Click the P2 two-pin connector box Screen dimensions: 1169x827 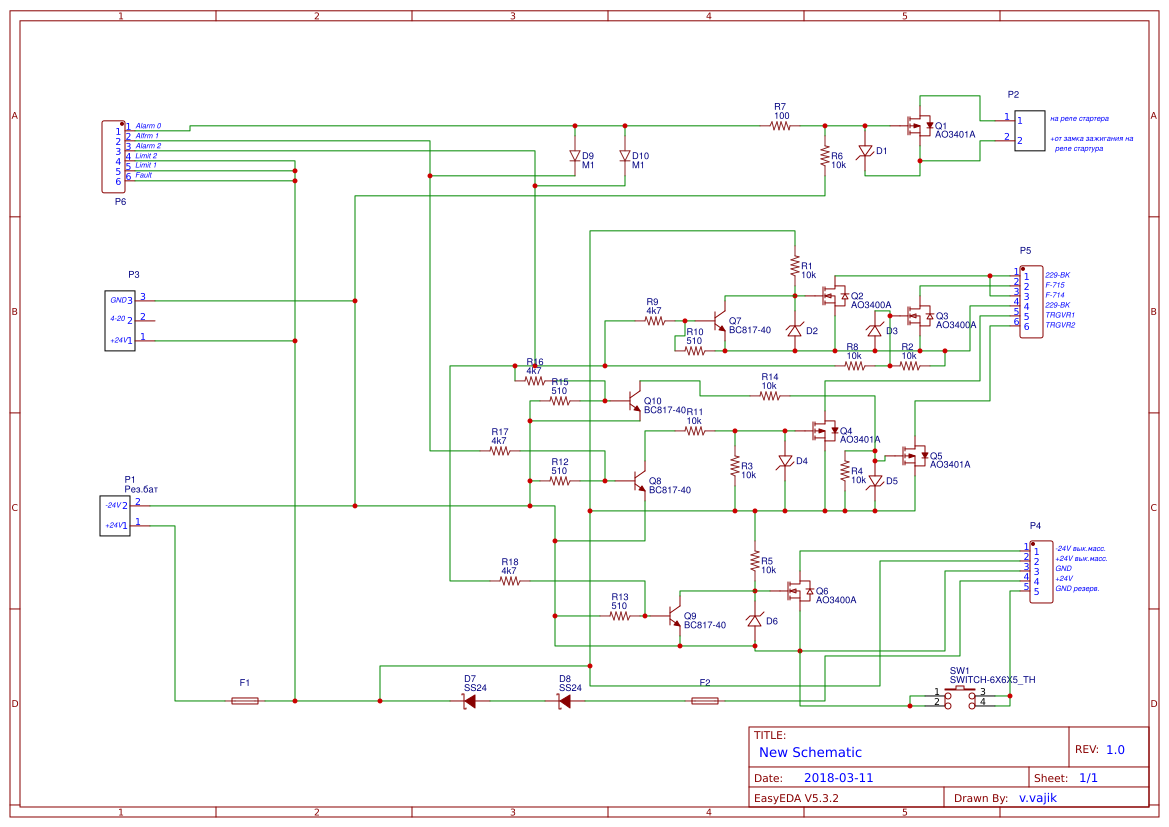(1030, 131)
